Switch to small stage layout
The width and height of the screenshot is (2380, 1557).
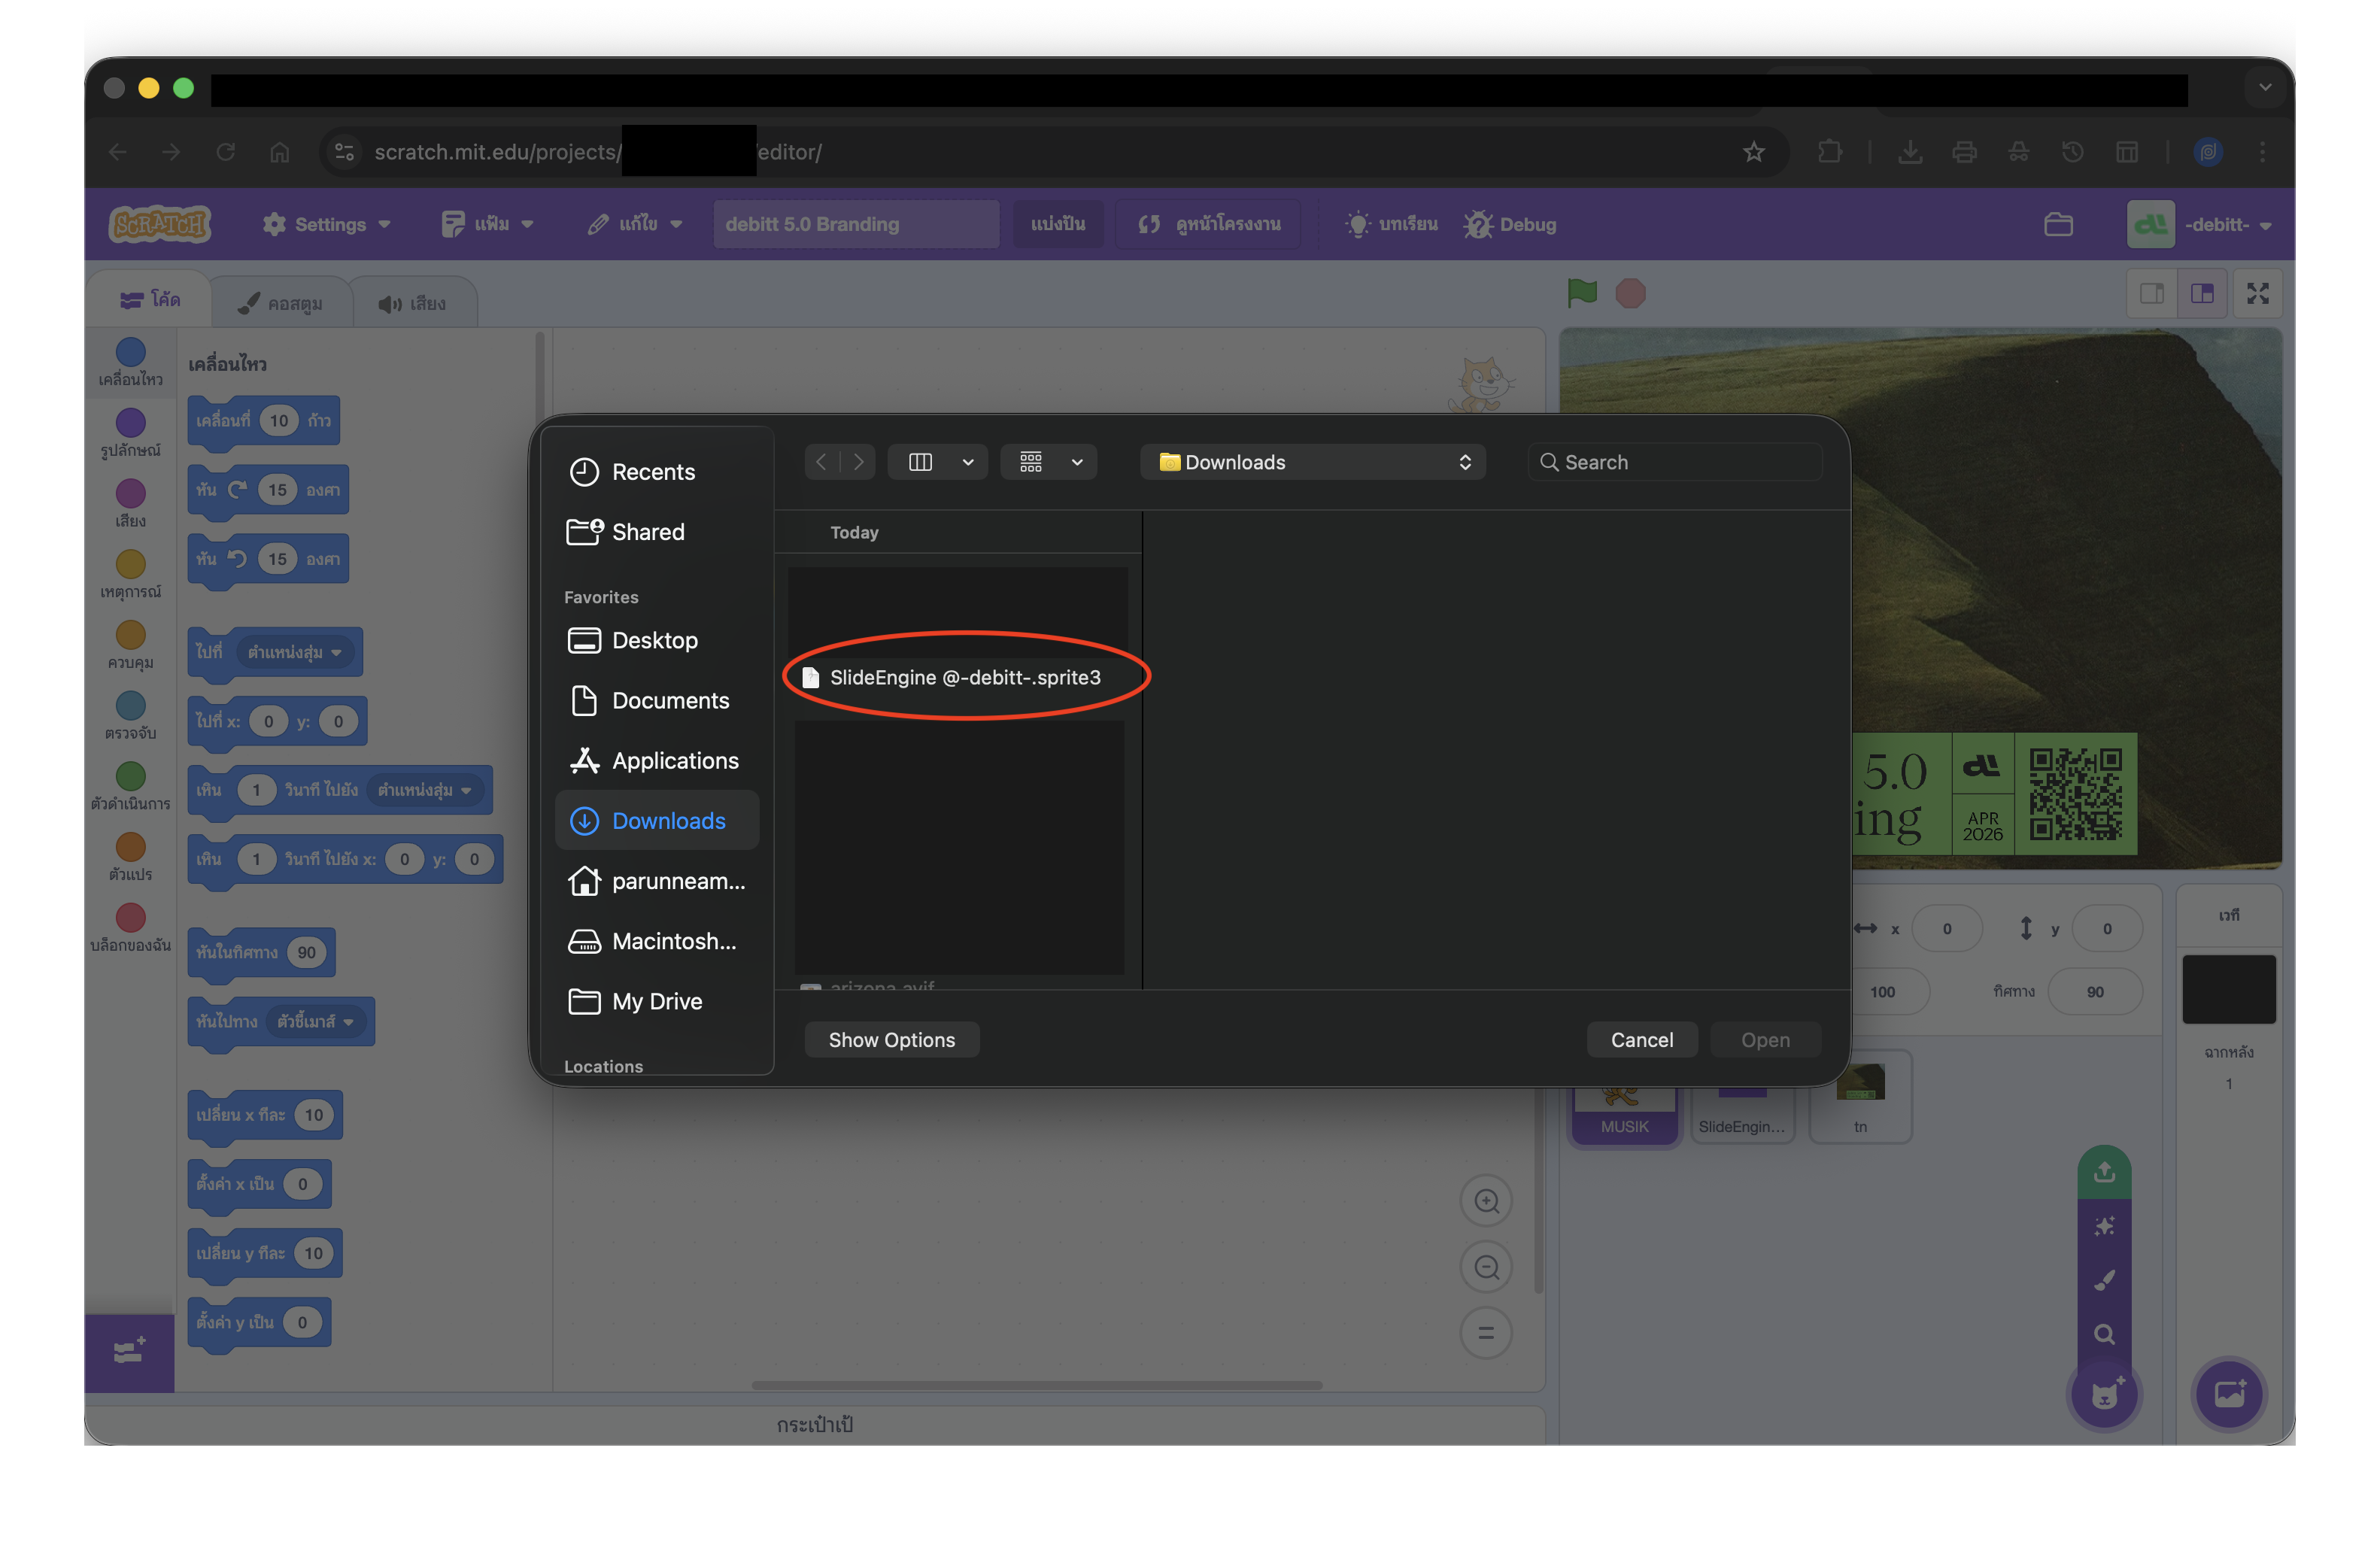2151,293
